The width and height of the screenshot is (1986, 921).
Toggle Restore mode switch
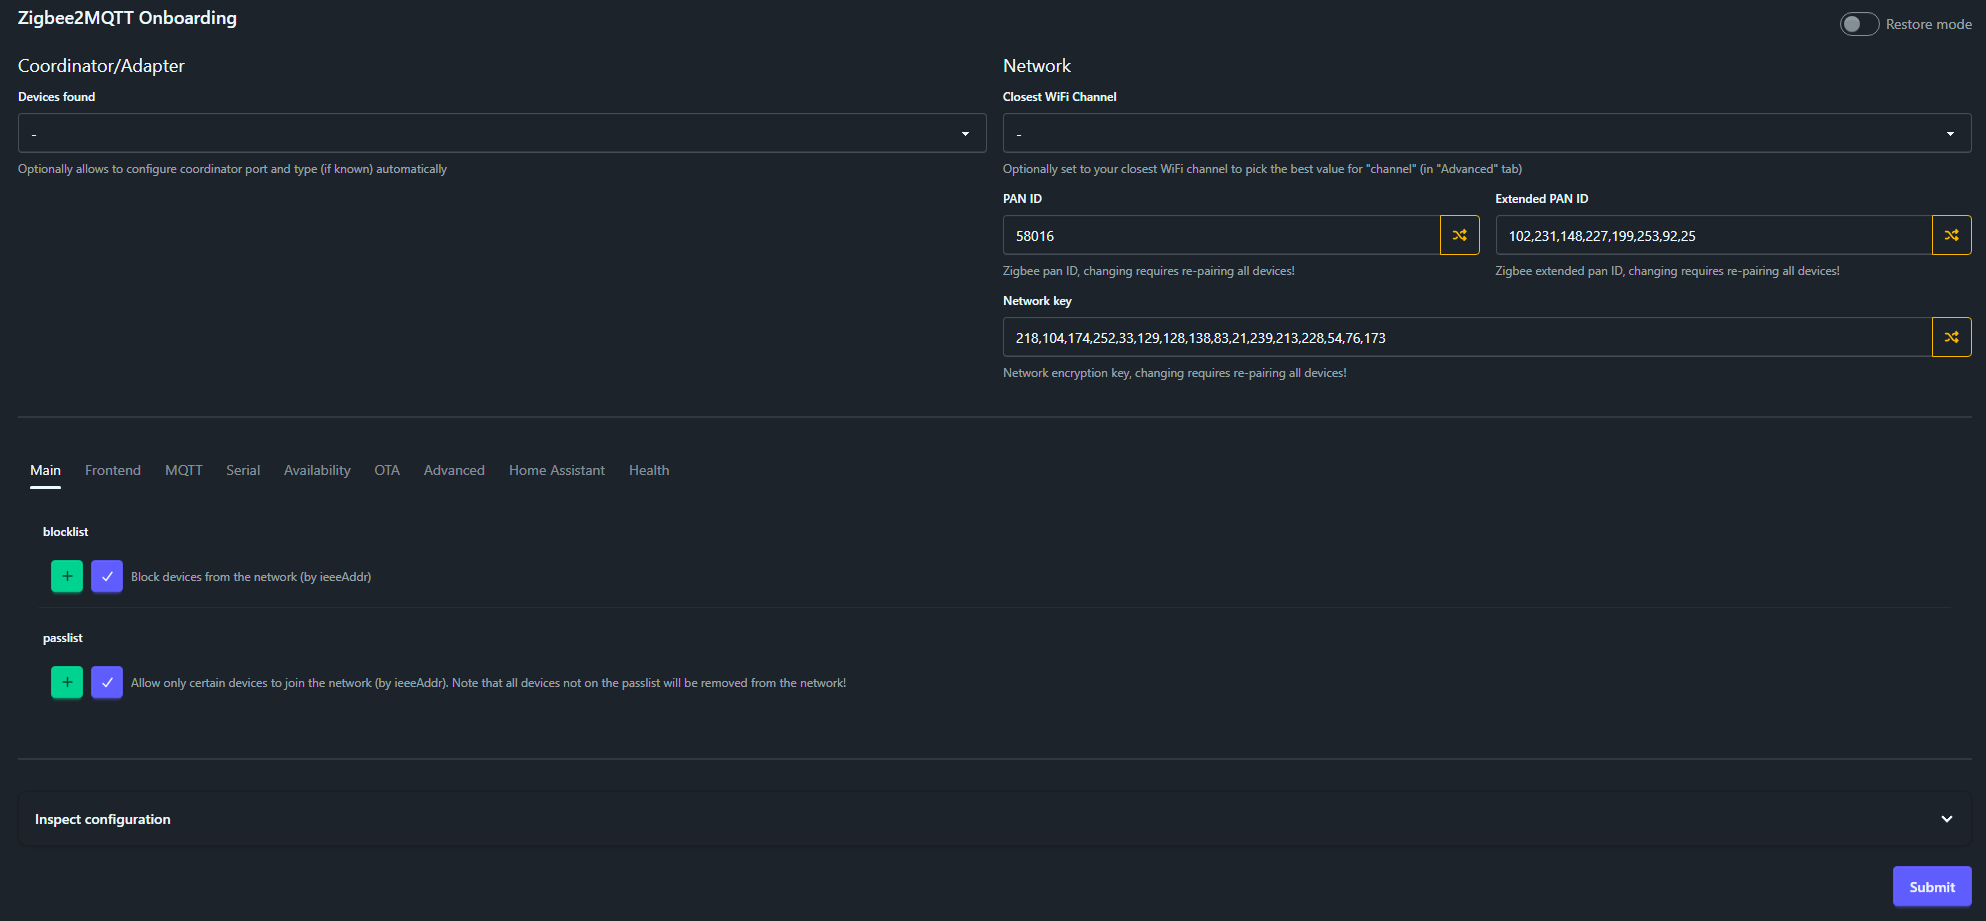(1859, 24)
